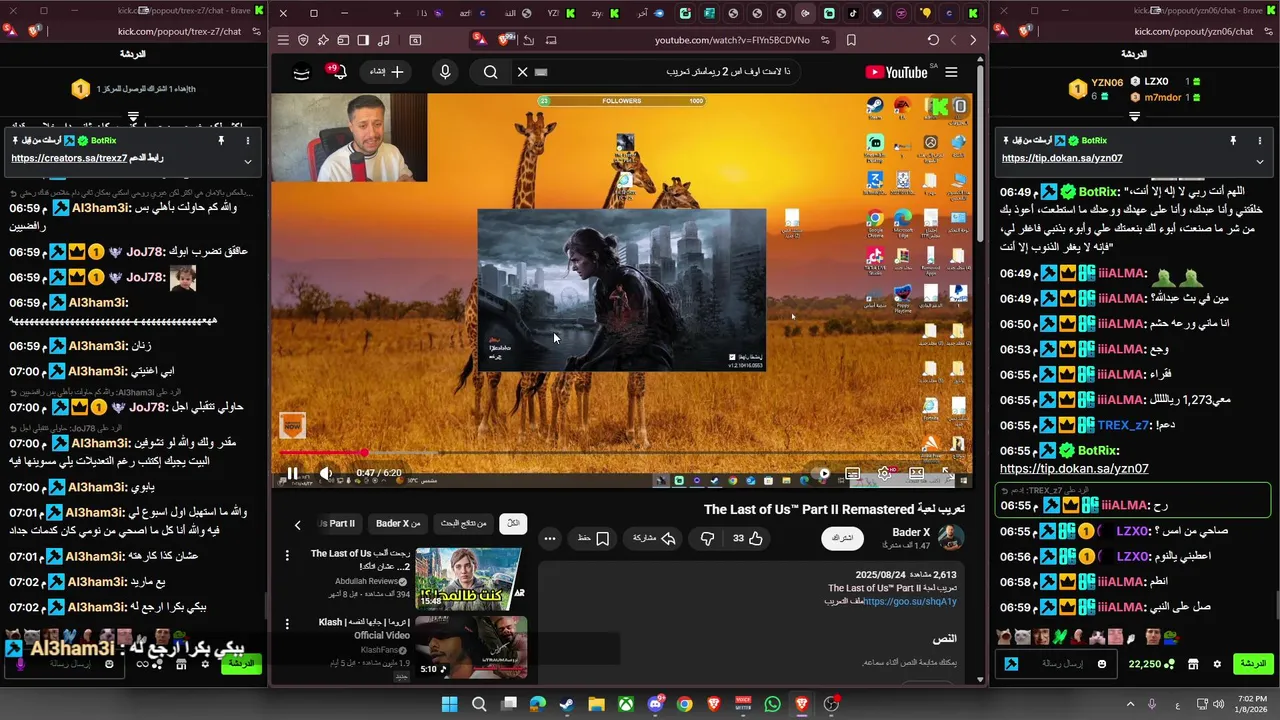Open WhatsApp from the taskbar

(x=772, y=704)
